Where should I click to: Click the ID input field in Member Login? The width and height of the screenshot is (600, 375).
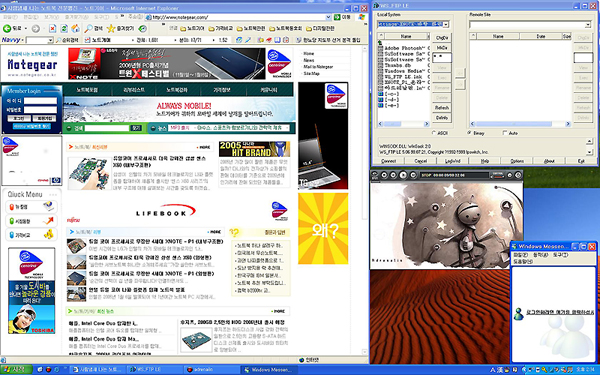point(40,101)
